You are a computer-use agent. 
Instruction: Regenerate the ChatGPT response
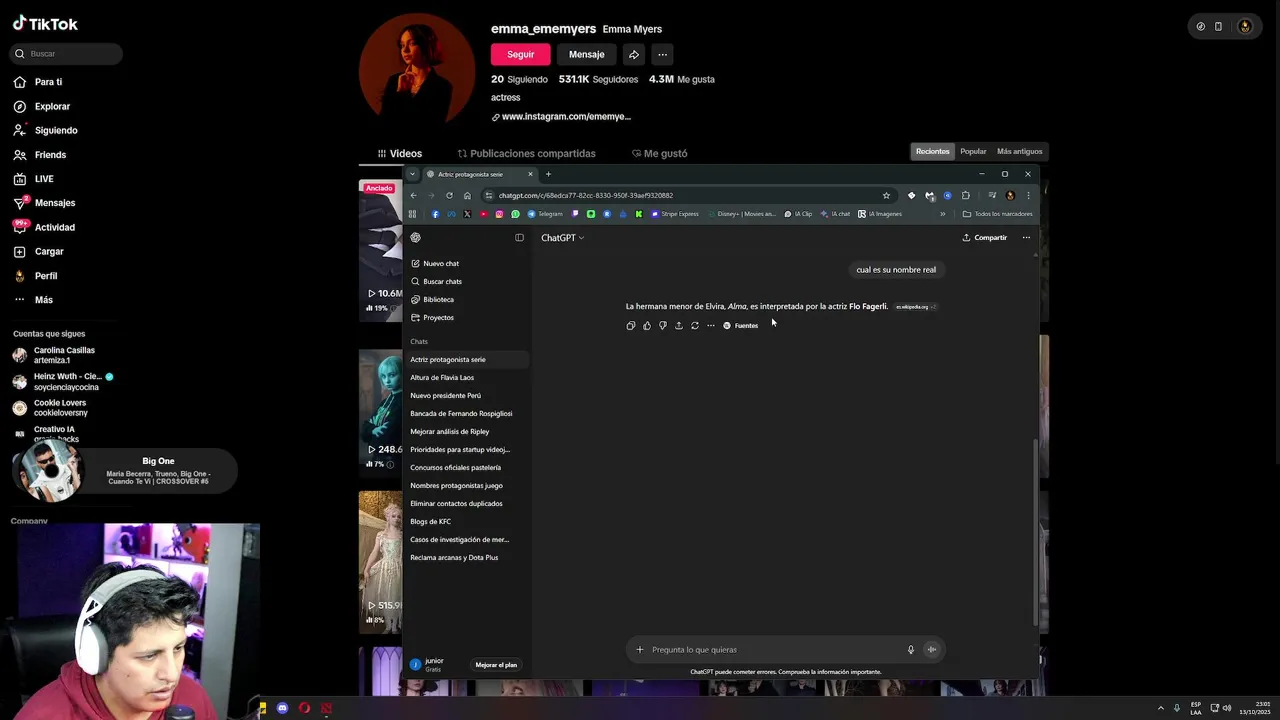[694, 326]
